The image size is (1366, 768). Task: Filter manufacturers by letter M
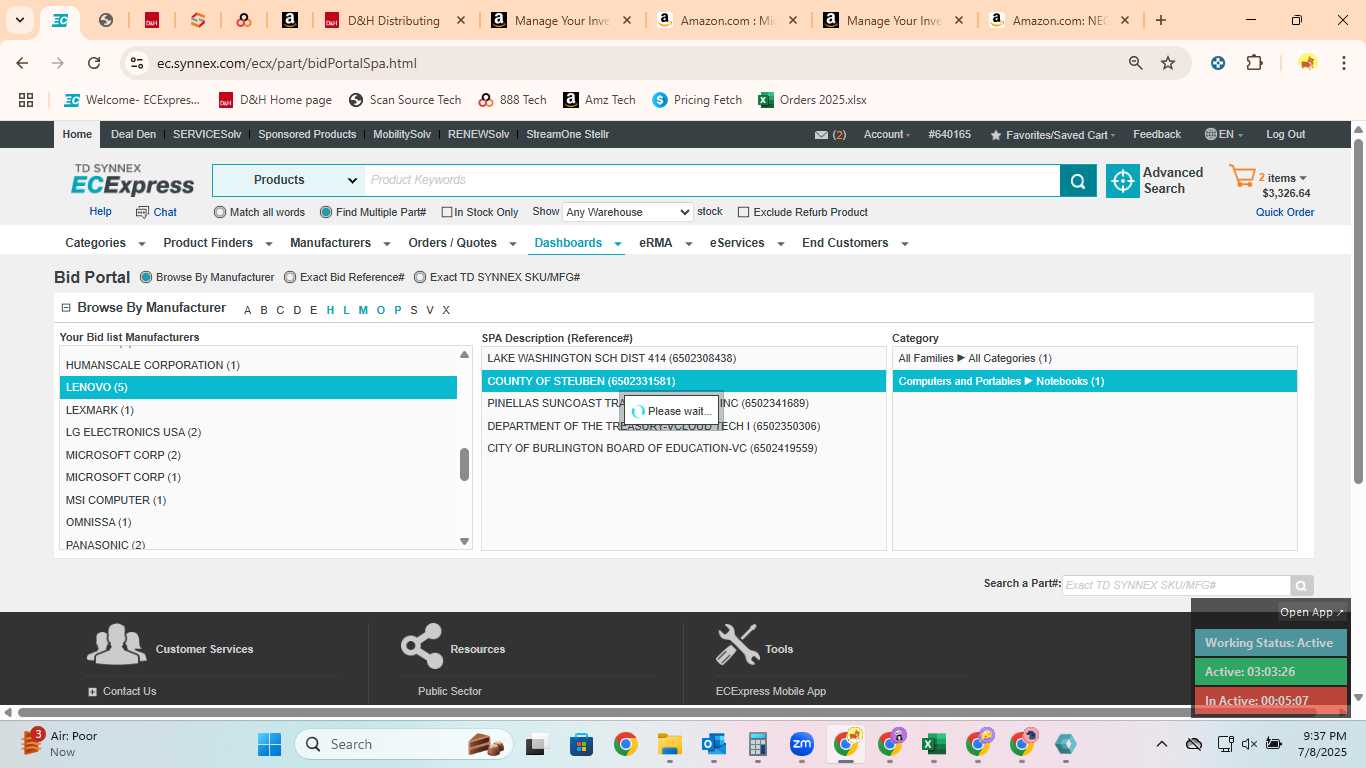(363, 310)
